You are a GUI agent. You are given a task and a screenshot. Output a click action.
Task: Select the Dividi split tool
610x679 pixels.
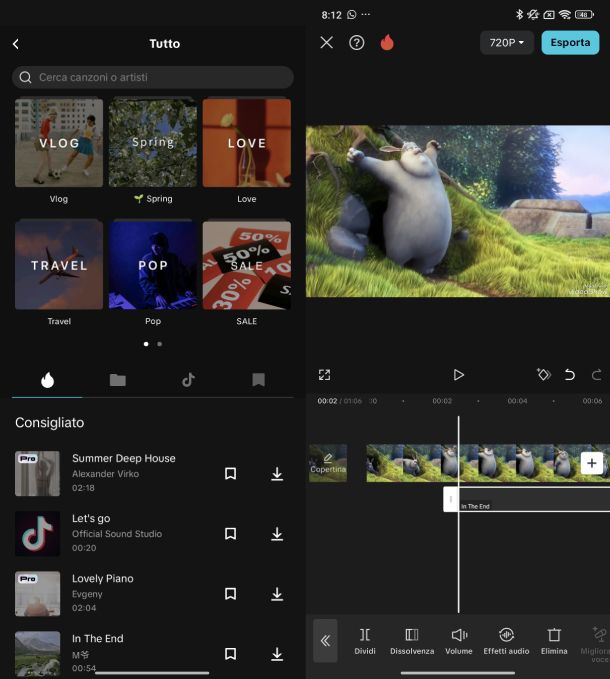(365, 641)
